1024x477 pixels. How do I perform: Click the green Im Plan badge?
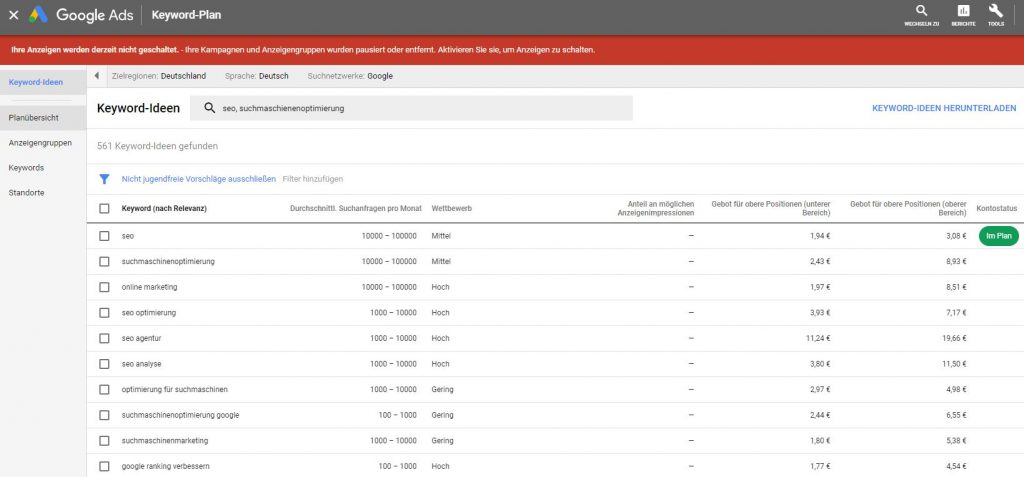pyautogui.click(x=999, y=236)
